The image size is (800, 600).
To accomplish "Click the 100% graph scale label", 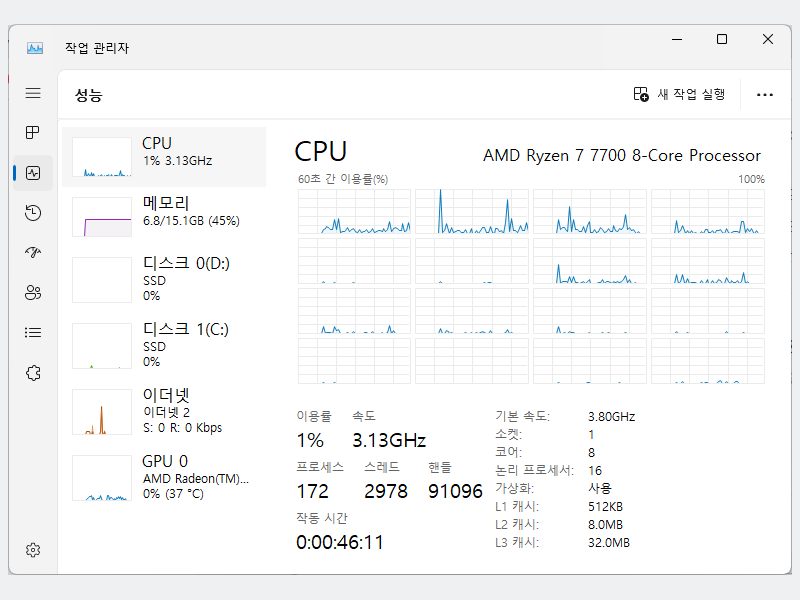I will (752, 179).
